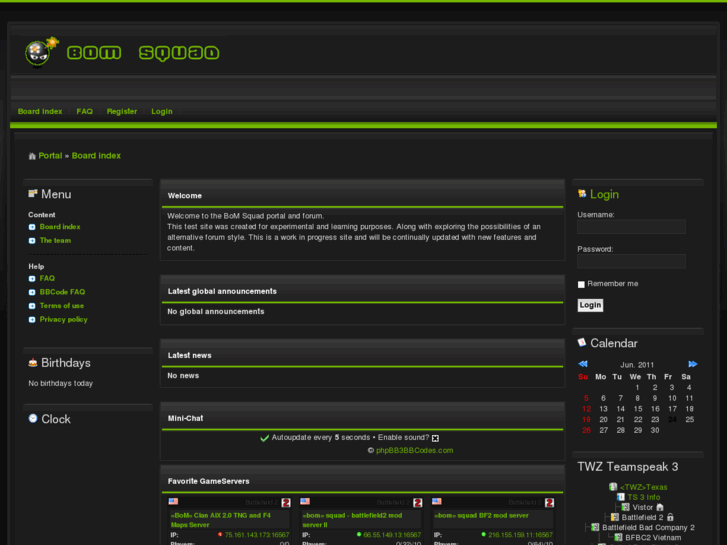Open BBCode FAQ in Help menu
Viewport: 727px width, 545px height.
(x=62, y=292)
